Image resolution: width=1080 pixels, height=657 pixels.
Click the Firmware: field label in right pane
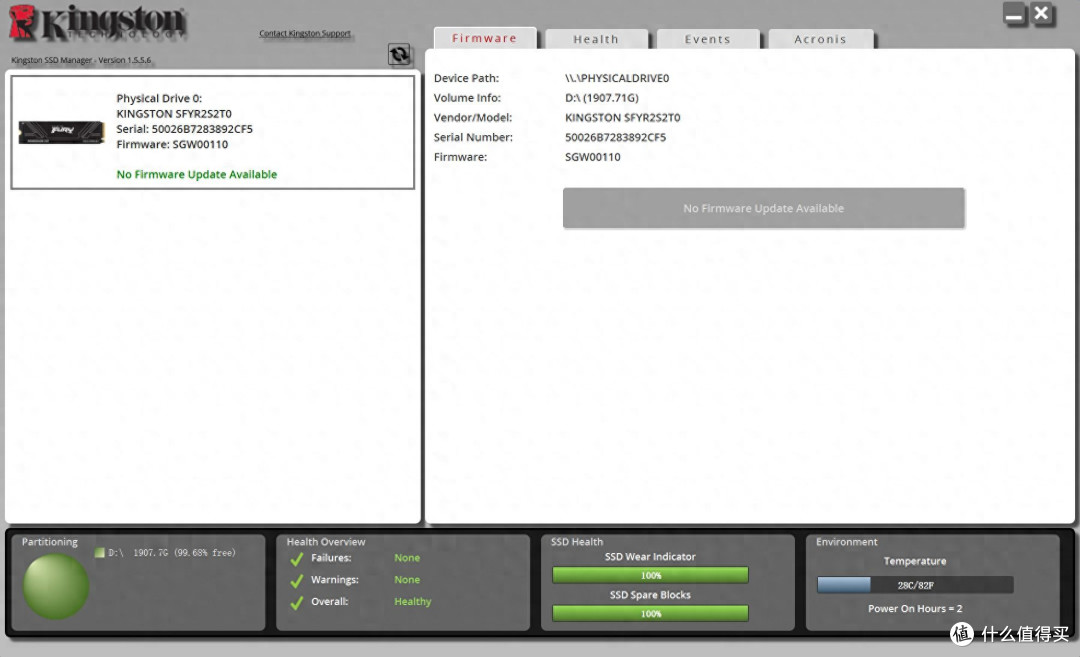[x=460, y=157]
